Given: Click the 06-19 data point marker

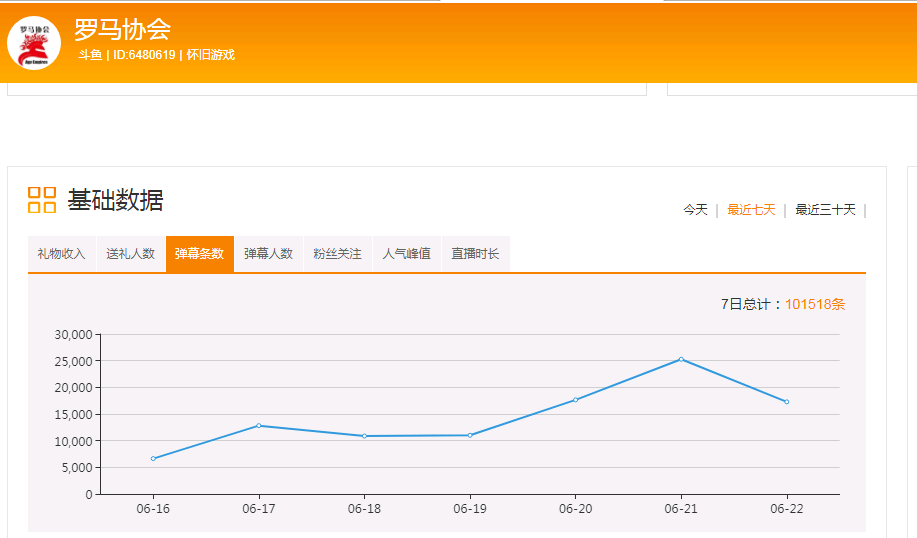Looking at the screenshot, I should coord(470,435).
